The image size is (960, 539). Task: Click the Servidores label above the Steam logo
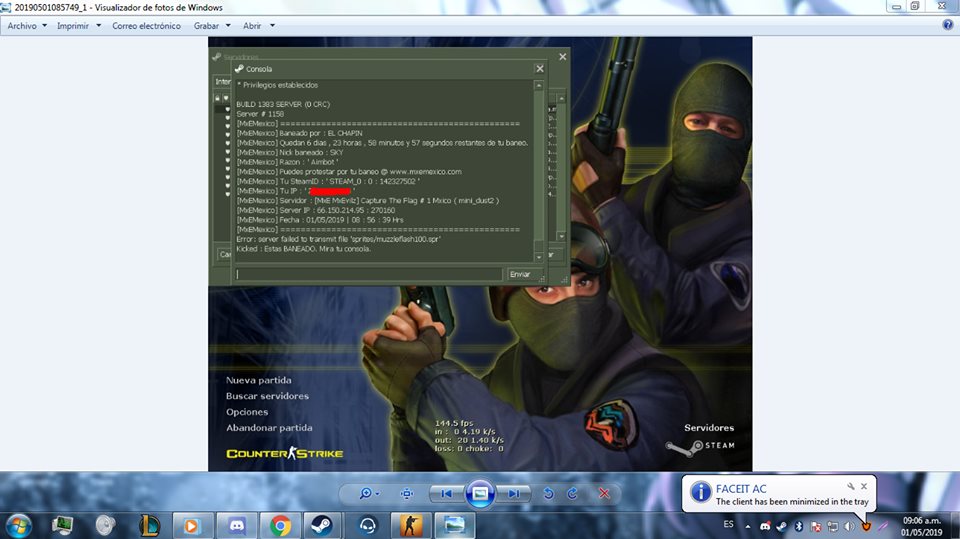pyautogui.click(x=709, y=428)
